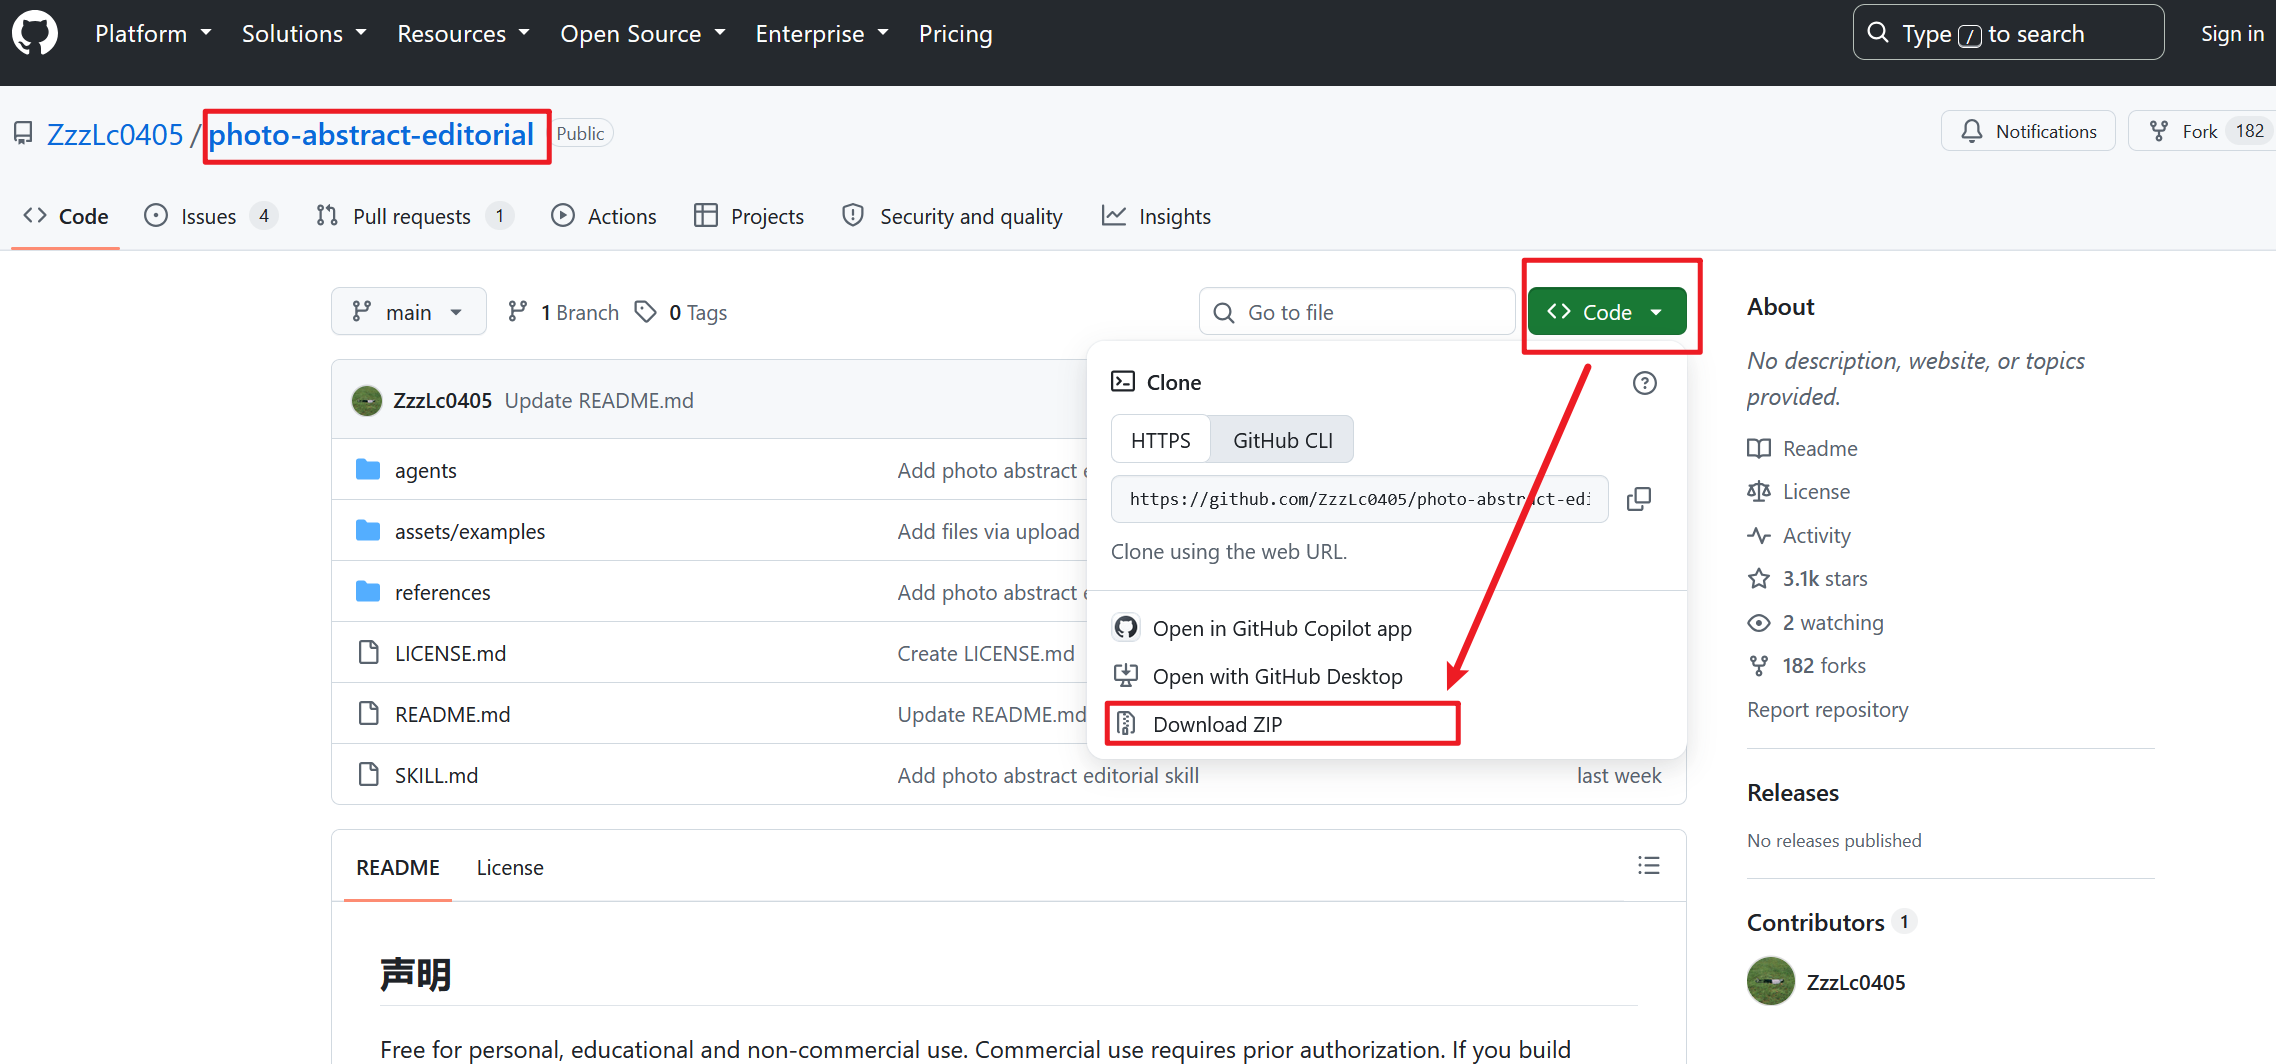Viewport: 2276px width, 1064px height.
Task: Open the Projects tab
Action: click(749, 216)
